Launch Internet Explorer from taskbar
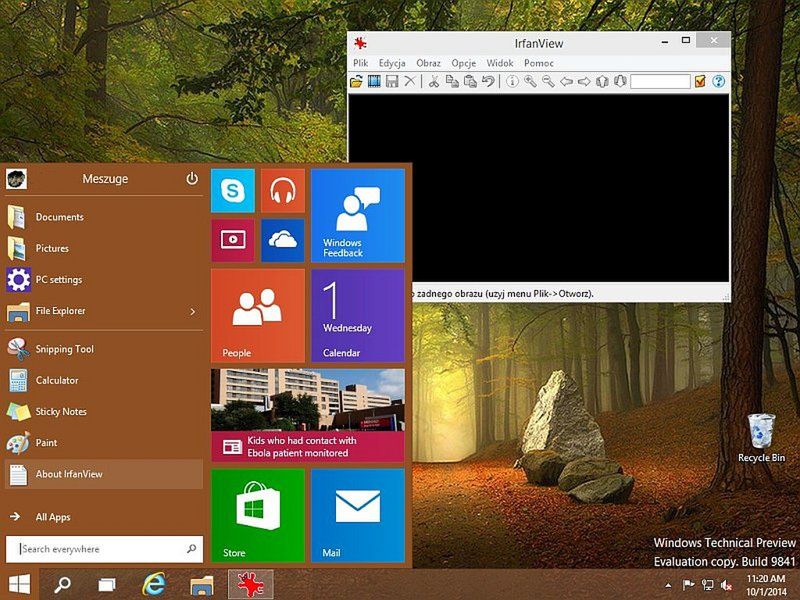The image size is (800, 600). coord(154,584)
